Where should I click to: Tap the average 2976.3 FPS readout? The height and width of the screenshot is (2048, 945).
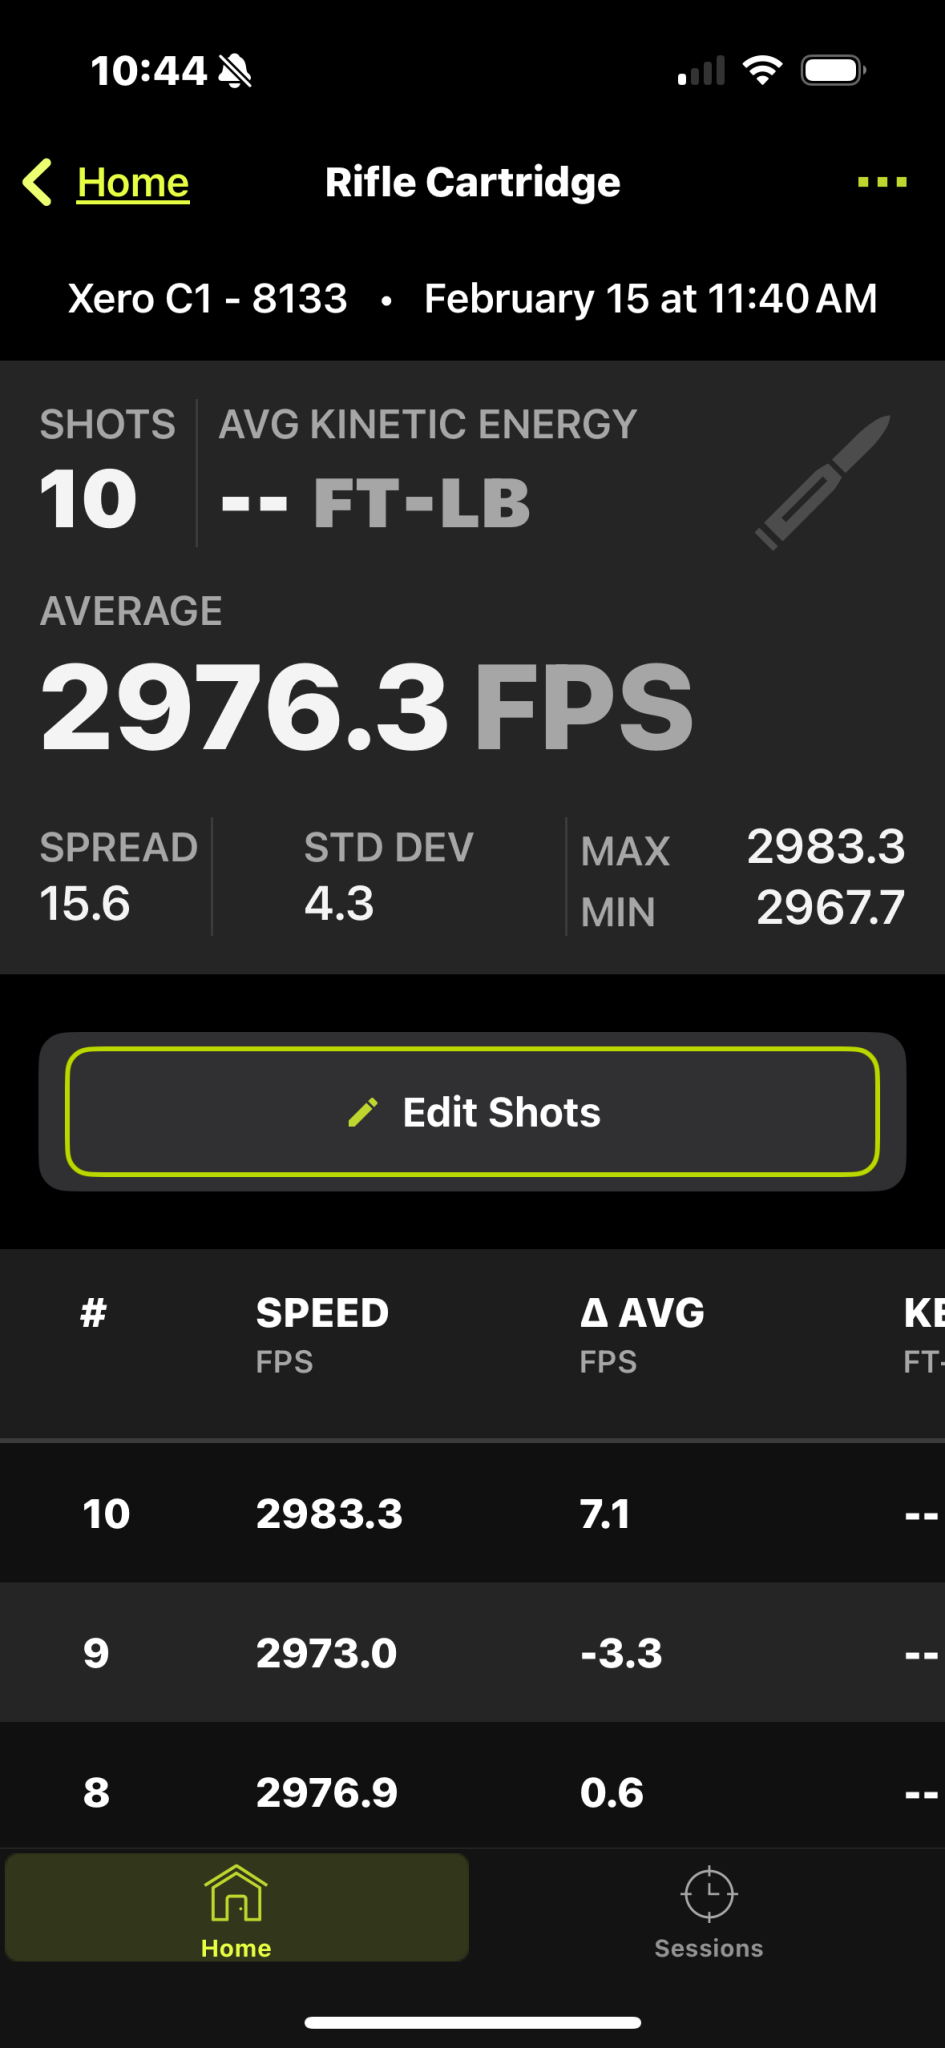(366, 707)
